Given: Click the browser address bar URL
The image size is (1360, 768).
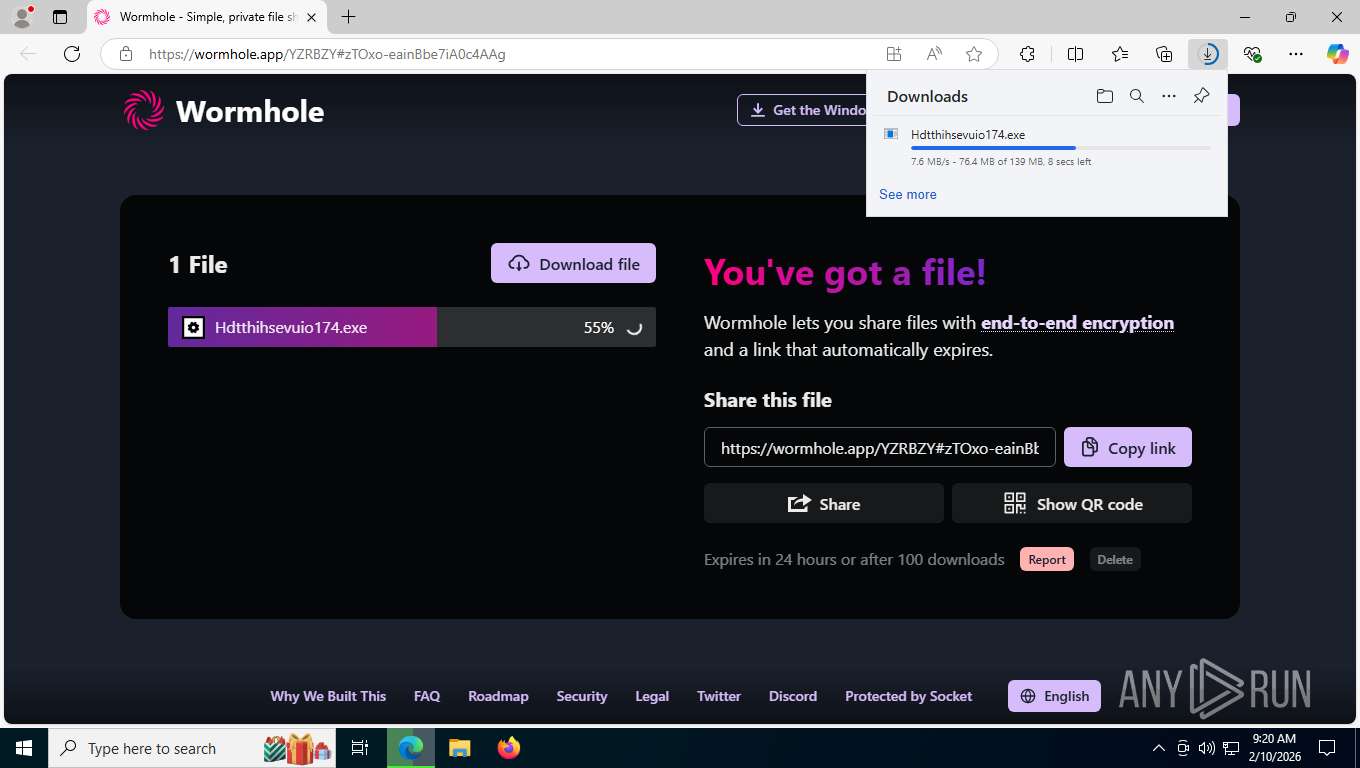Looking at the screenshot, I should (327, 54).
